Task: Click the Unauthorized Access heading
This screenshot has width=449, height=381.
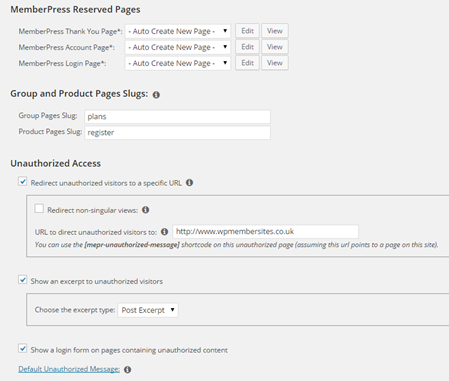Action: 55,163
